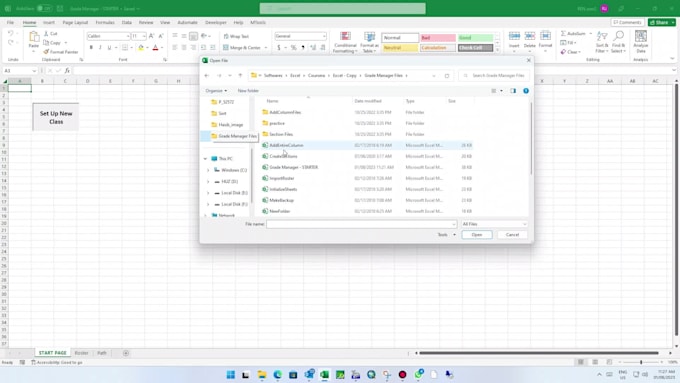680x383 pixels.
Task: Click the Undo arrow icon
Action: pyautogui.click(x=10, y=33)
